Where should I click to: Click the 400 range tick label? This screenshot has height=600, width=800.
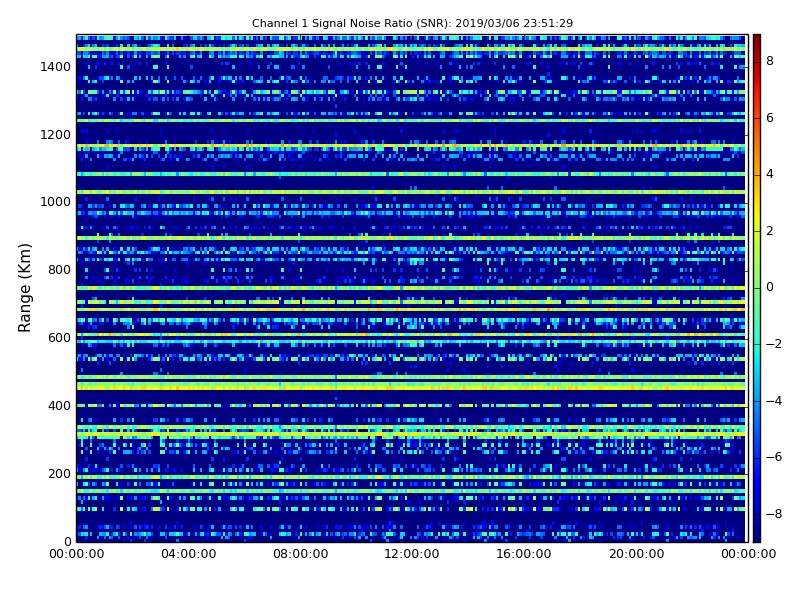59,406
